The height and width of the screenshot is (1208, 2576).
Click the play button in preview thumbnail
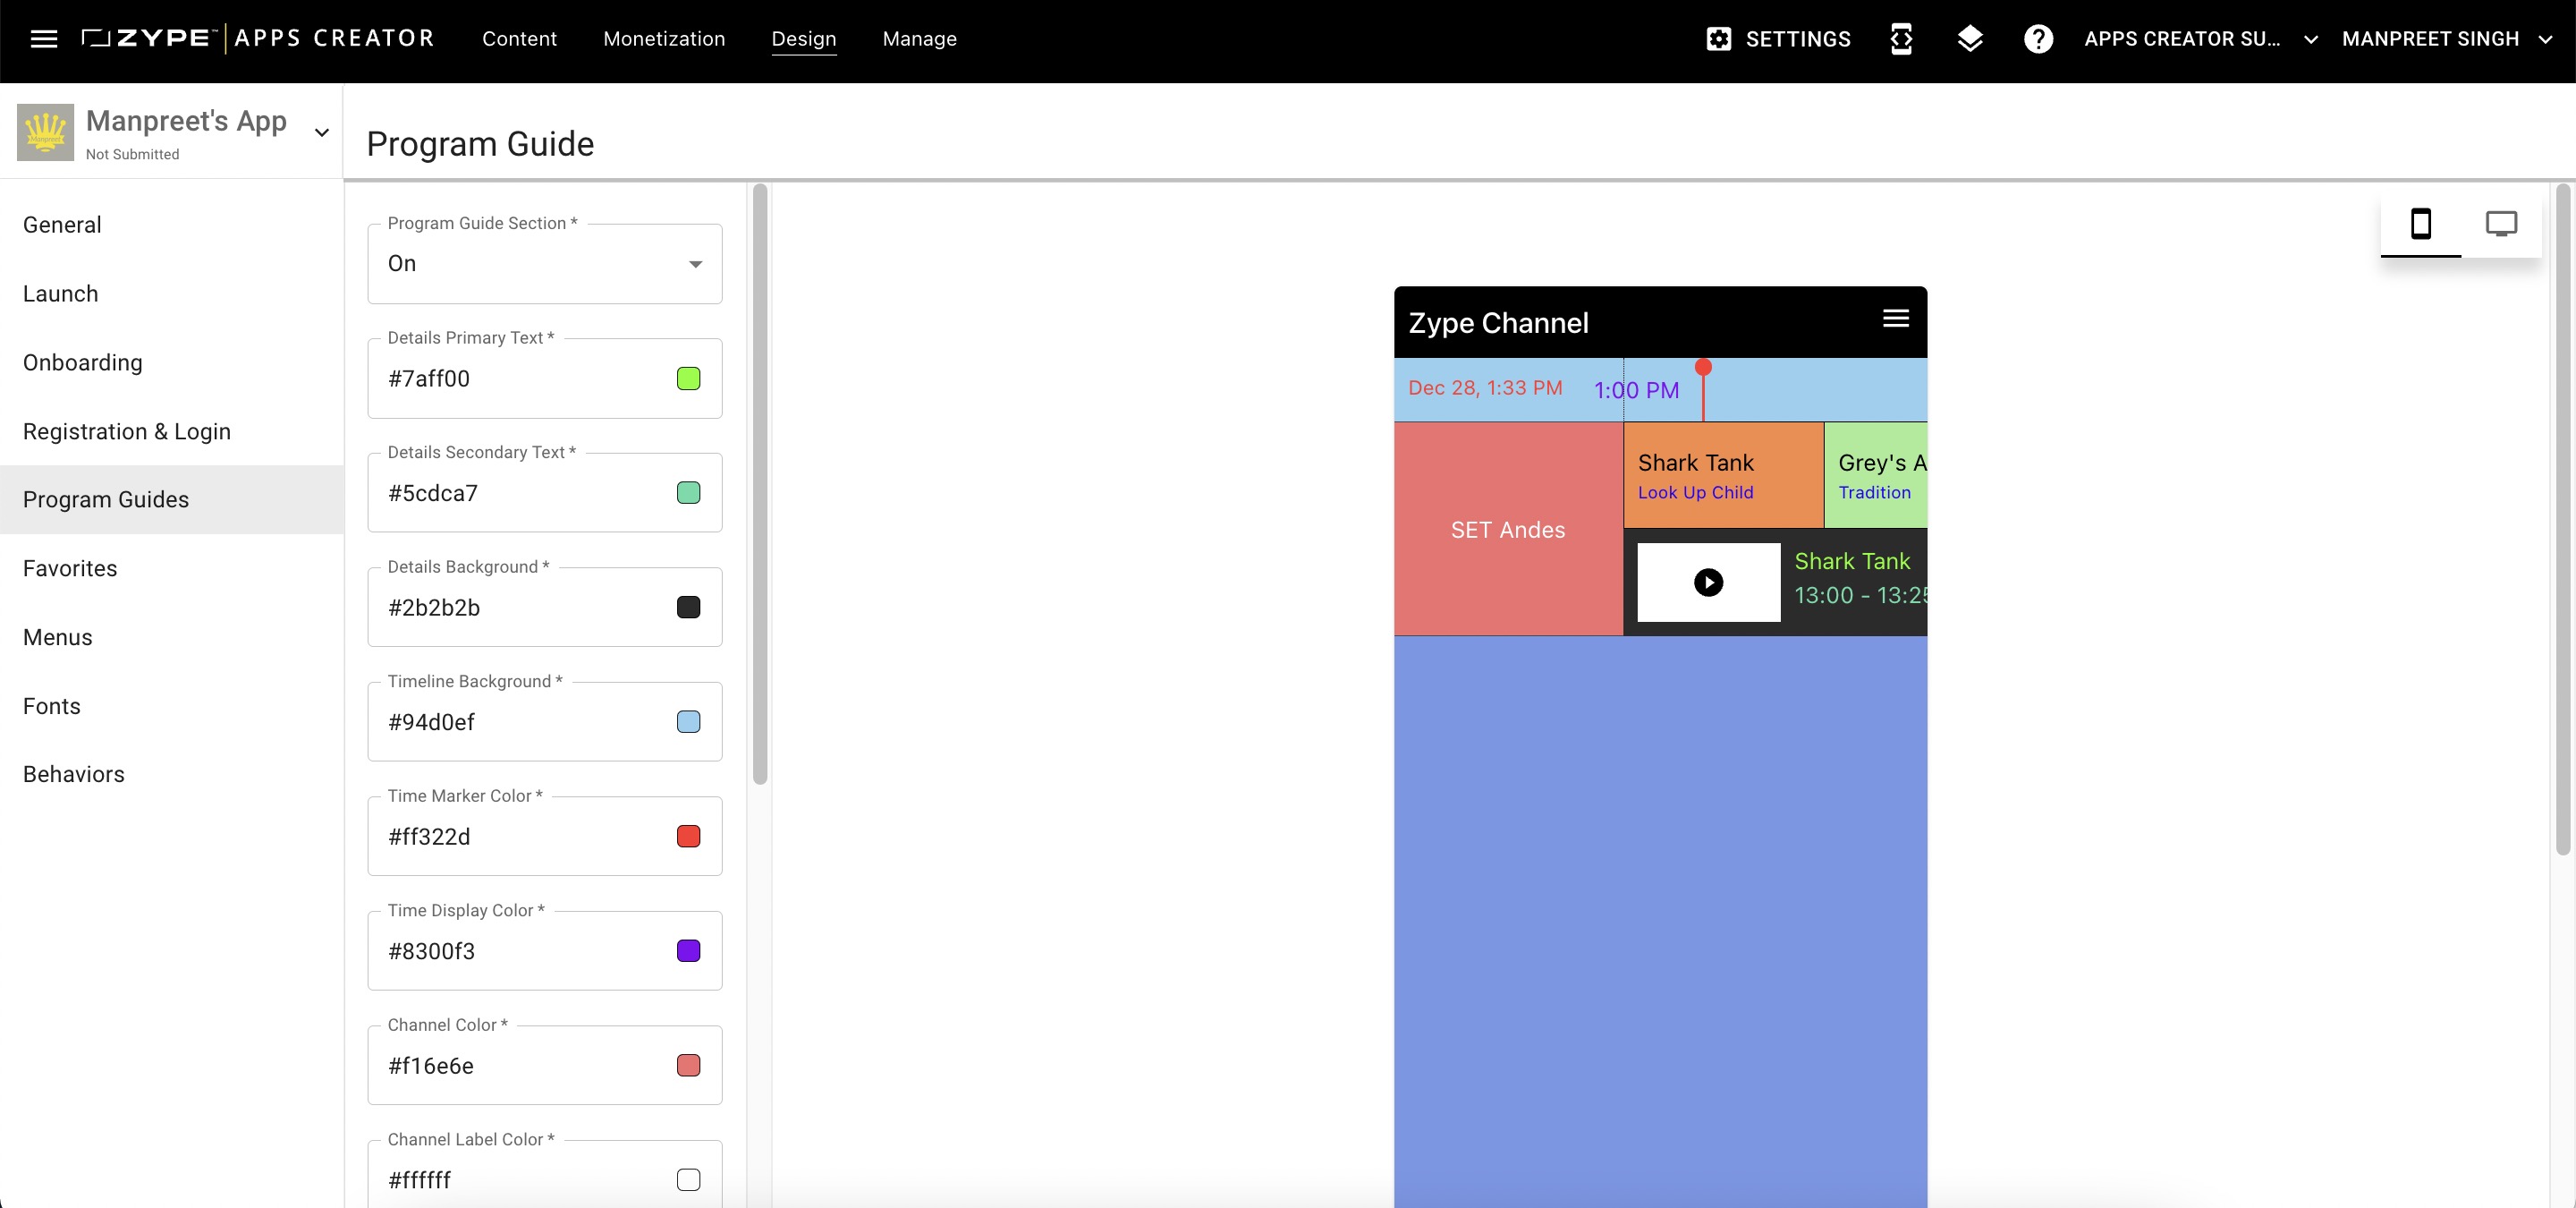pyautogui.click(x=1708, y=582)
